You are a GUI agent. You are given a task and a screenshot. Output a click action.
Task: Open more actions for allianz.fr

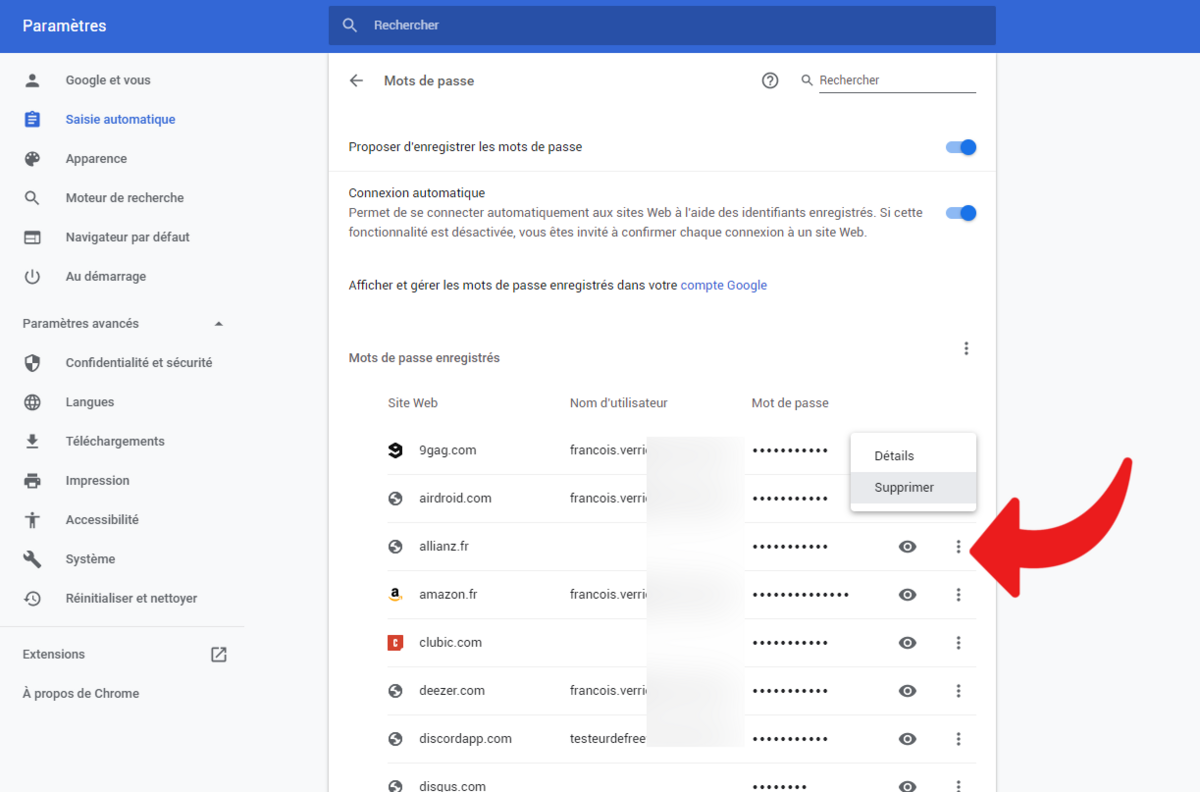(x=958, y=547)
